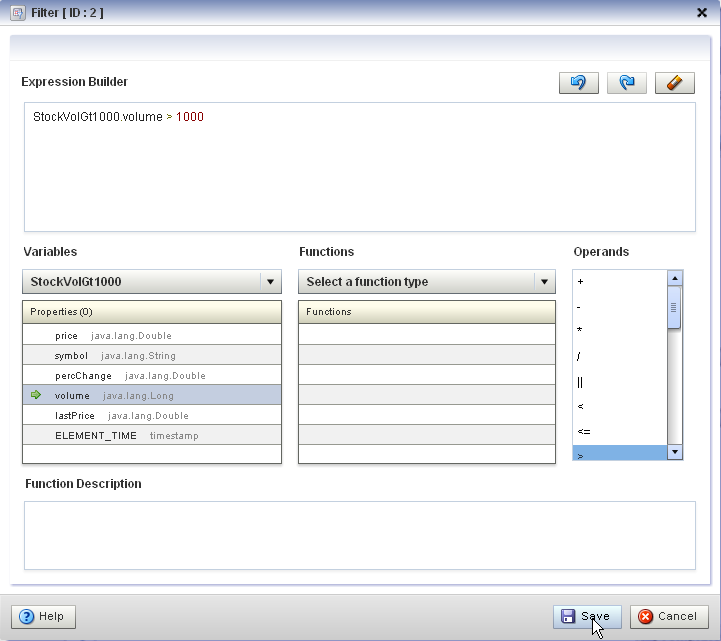Click the operands scrollbar thumb
Screen dimensions: 721x641
674,308
